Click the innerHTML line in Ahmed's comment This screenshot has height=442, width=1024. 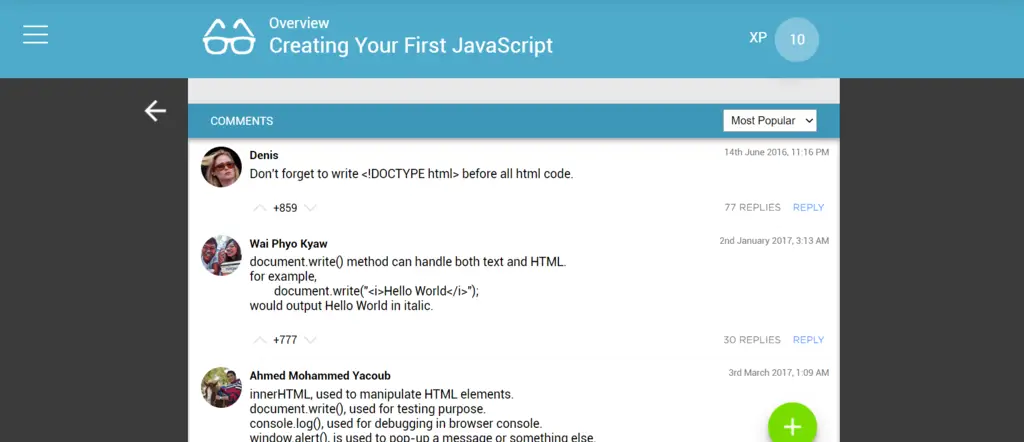[381, 395]
